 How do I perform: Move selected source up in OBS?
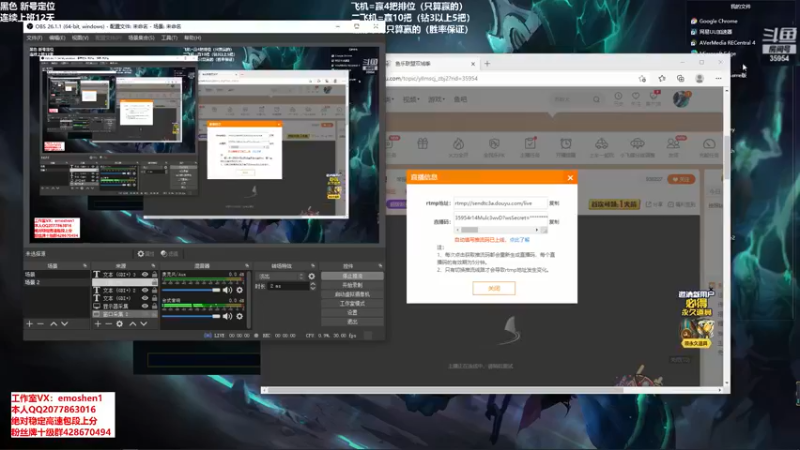tap(133, 324)
